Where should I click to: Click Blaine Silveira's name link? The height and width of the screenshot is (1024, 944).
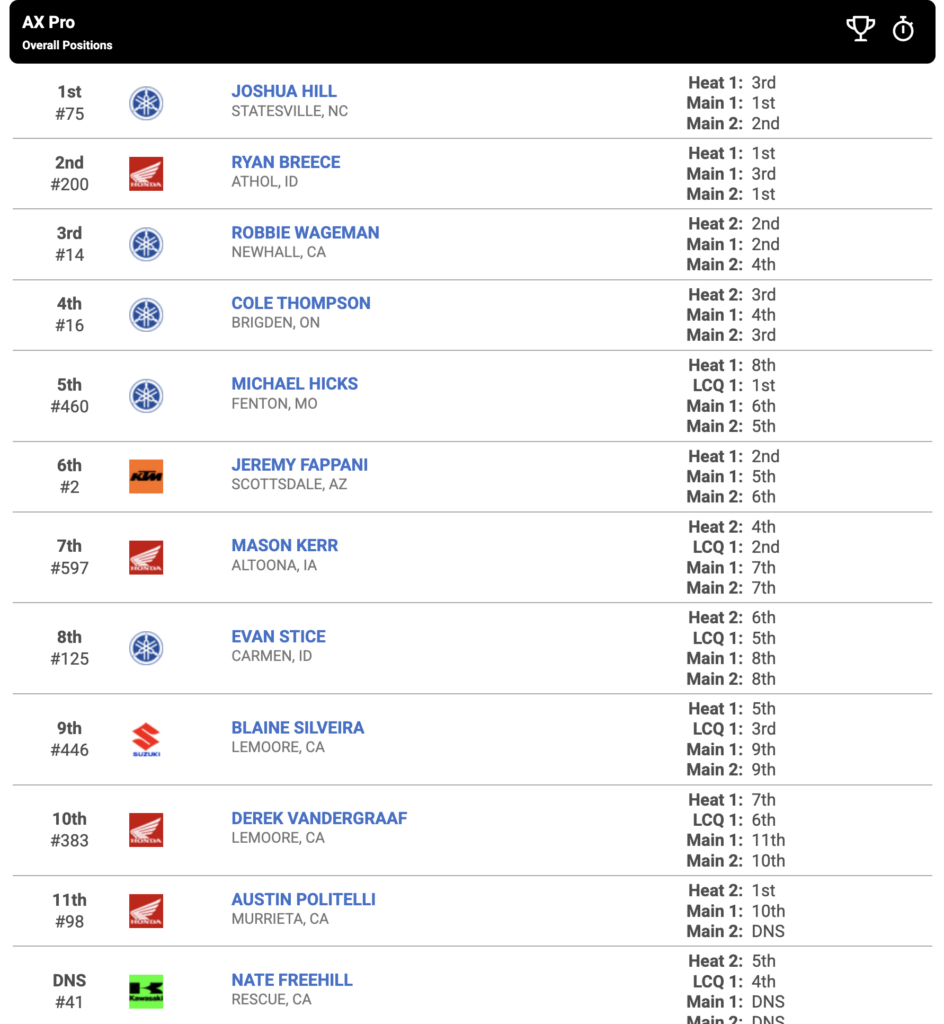298,728
